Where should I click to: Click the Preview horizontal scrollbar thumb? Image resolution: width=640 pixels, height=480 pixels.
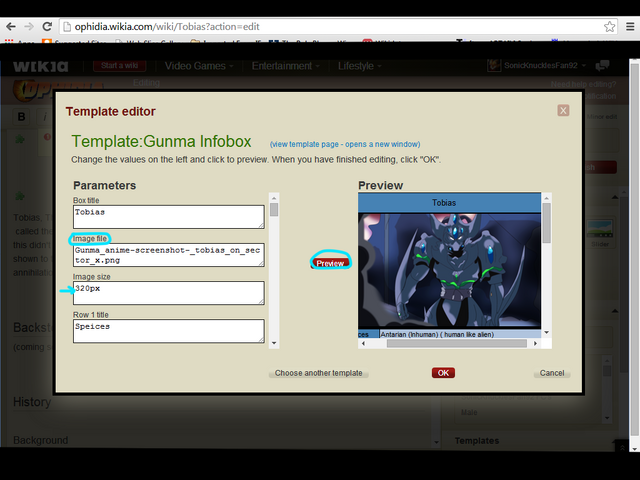point(457,344)
